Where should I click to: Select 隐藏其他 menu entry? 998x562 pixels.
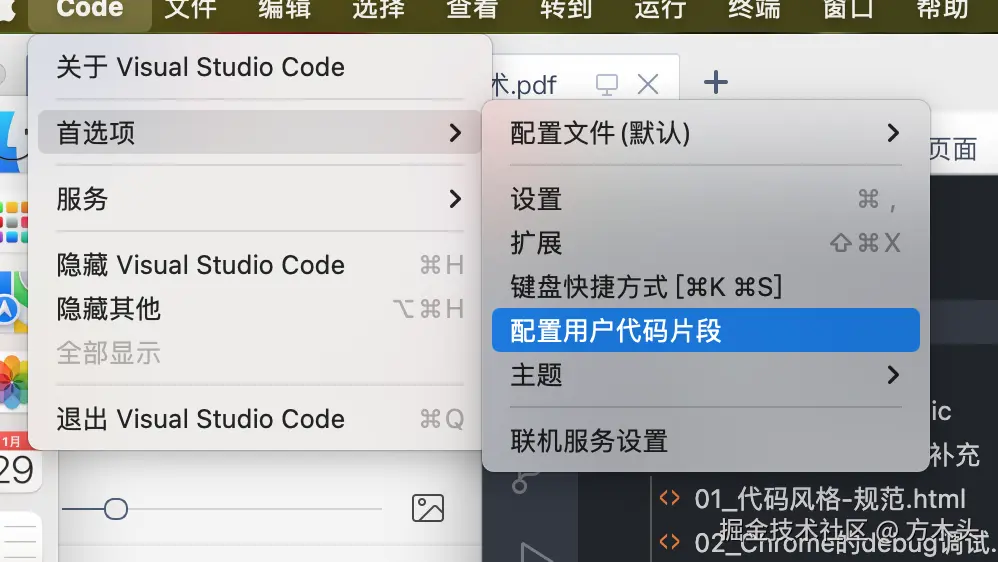259,309
